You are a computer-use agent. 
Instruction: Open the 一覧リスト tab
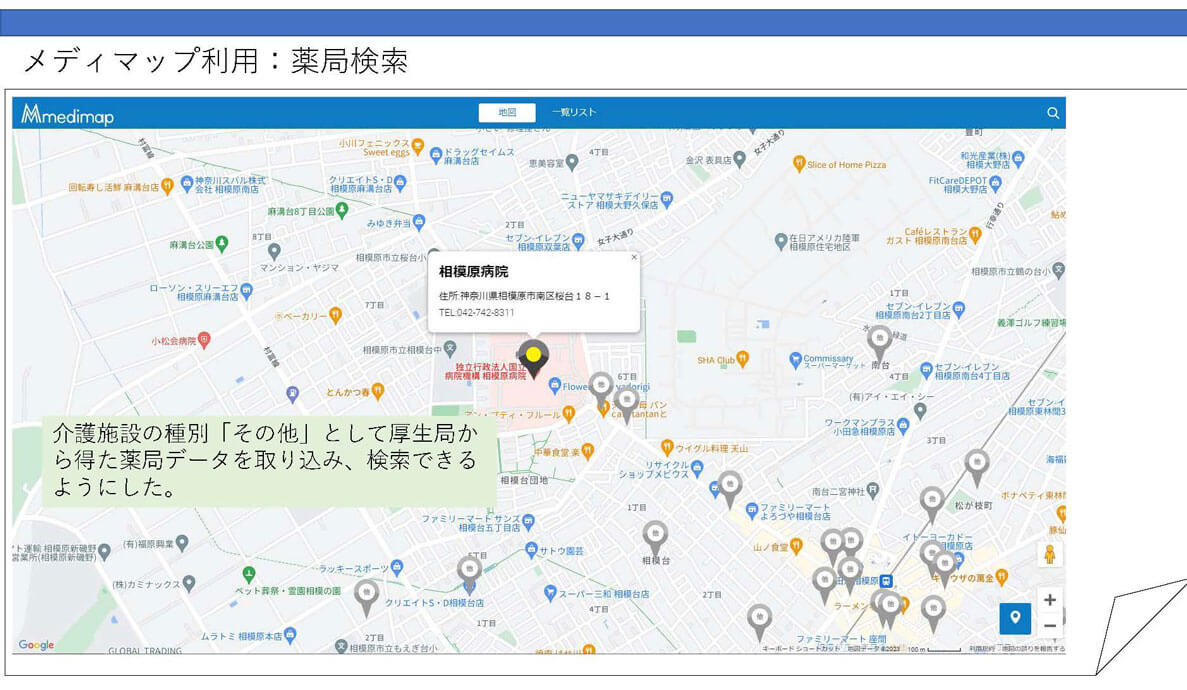(574, 113)
